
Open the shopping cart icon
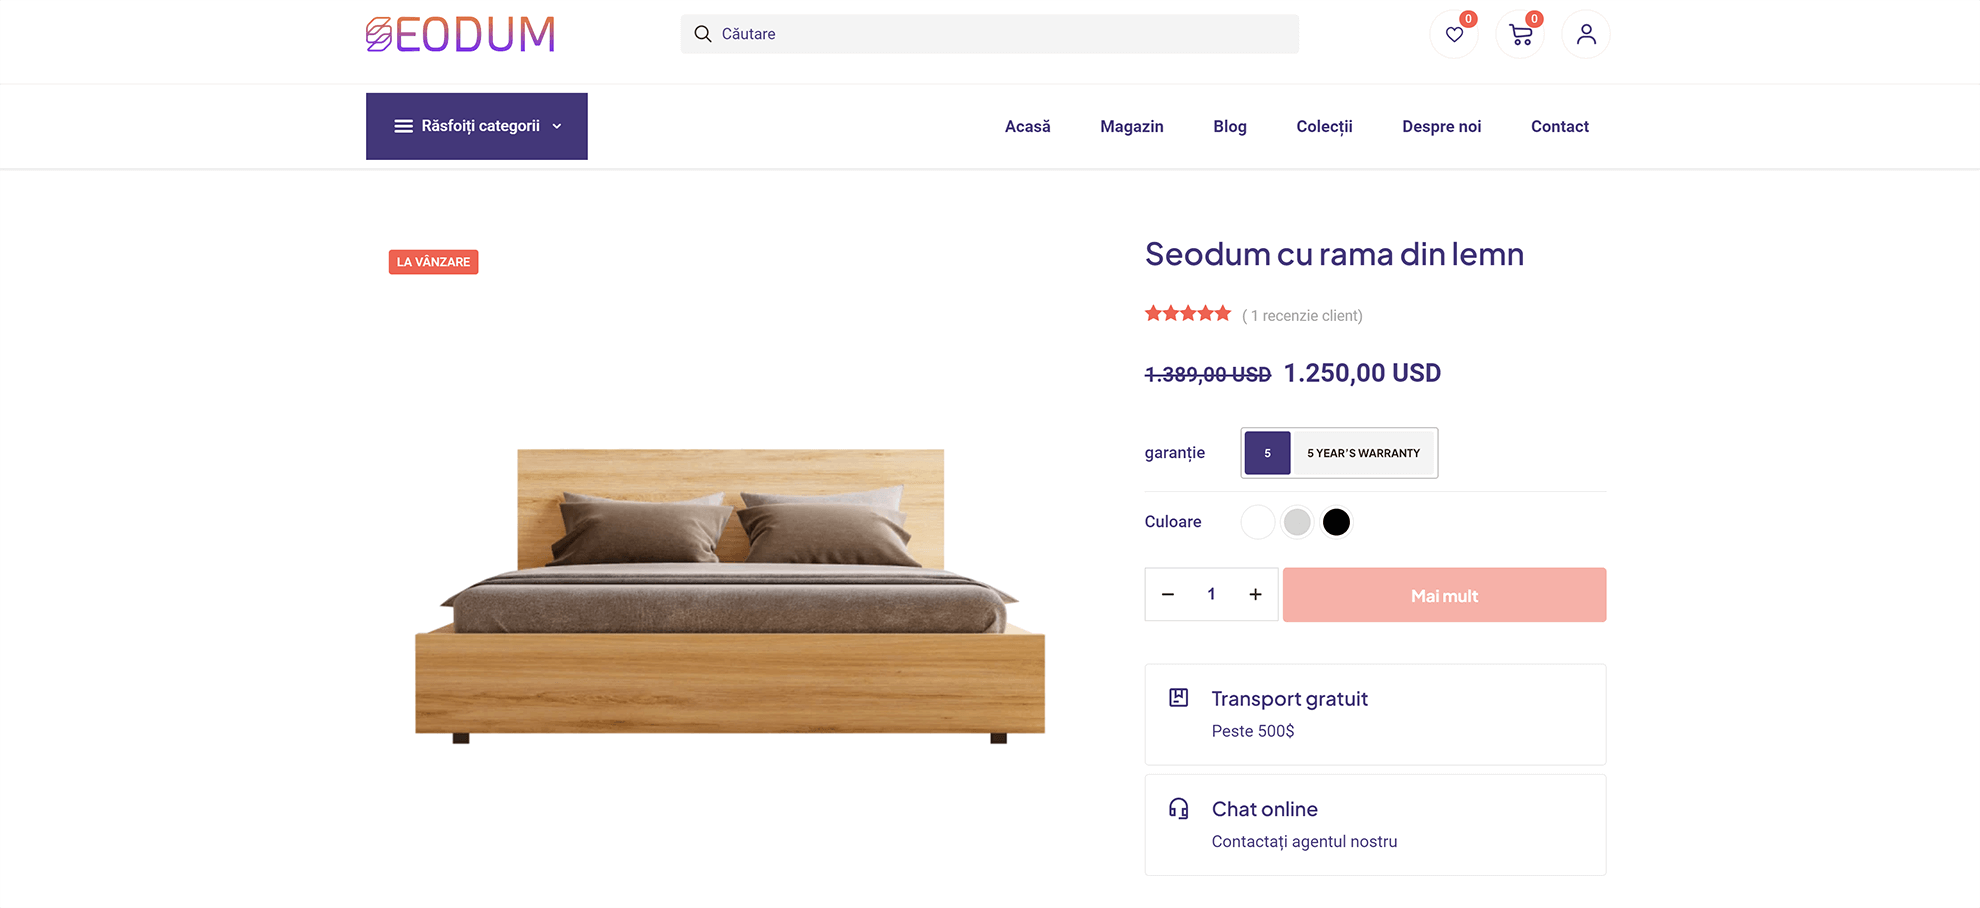tap(1520, 35)
